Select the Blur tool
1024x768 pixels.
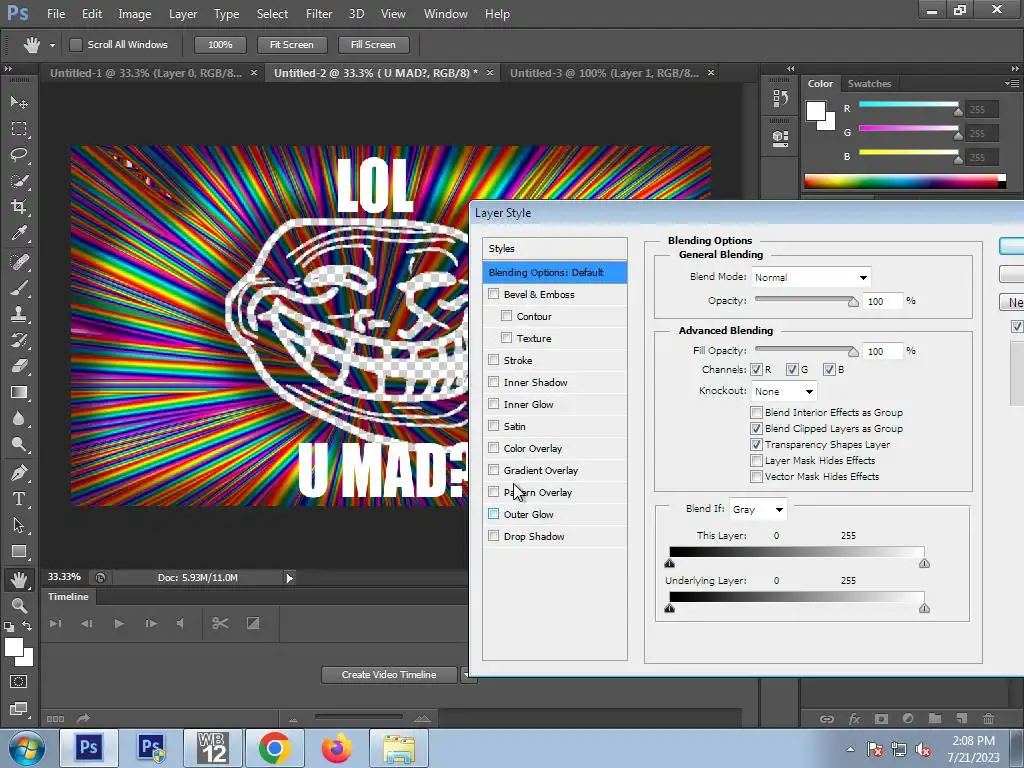coord(19,419)
